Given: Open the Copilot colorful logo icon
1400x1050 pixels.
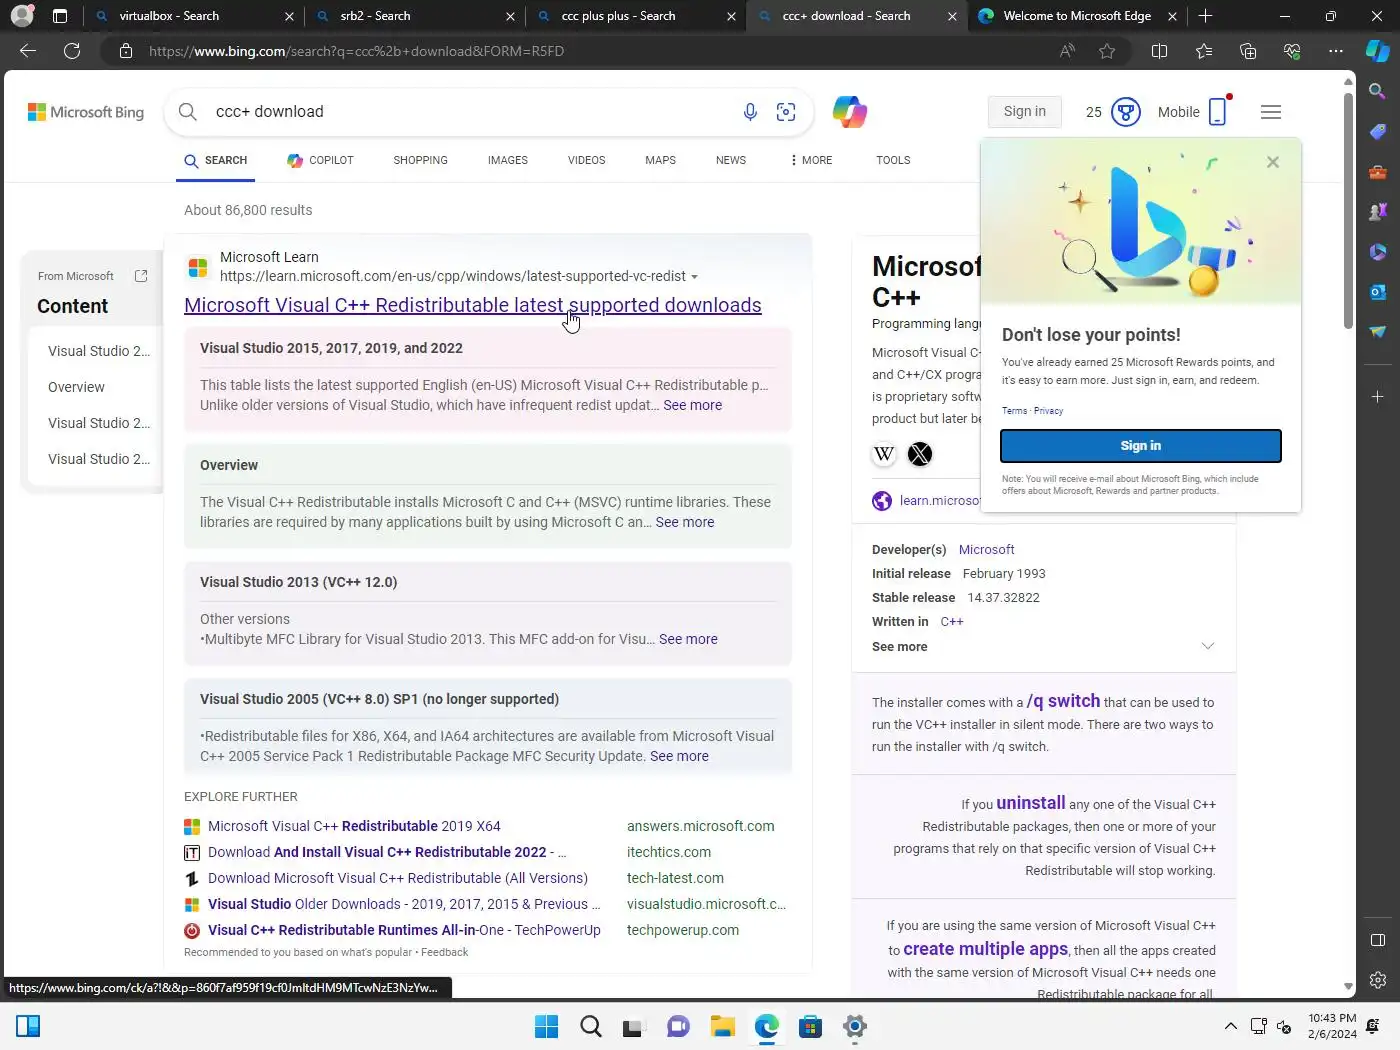Looking at the screenshot, I should [849, 112].
